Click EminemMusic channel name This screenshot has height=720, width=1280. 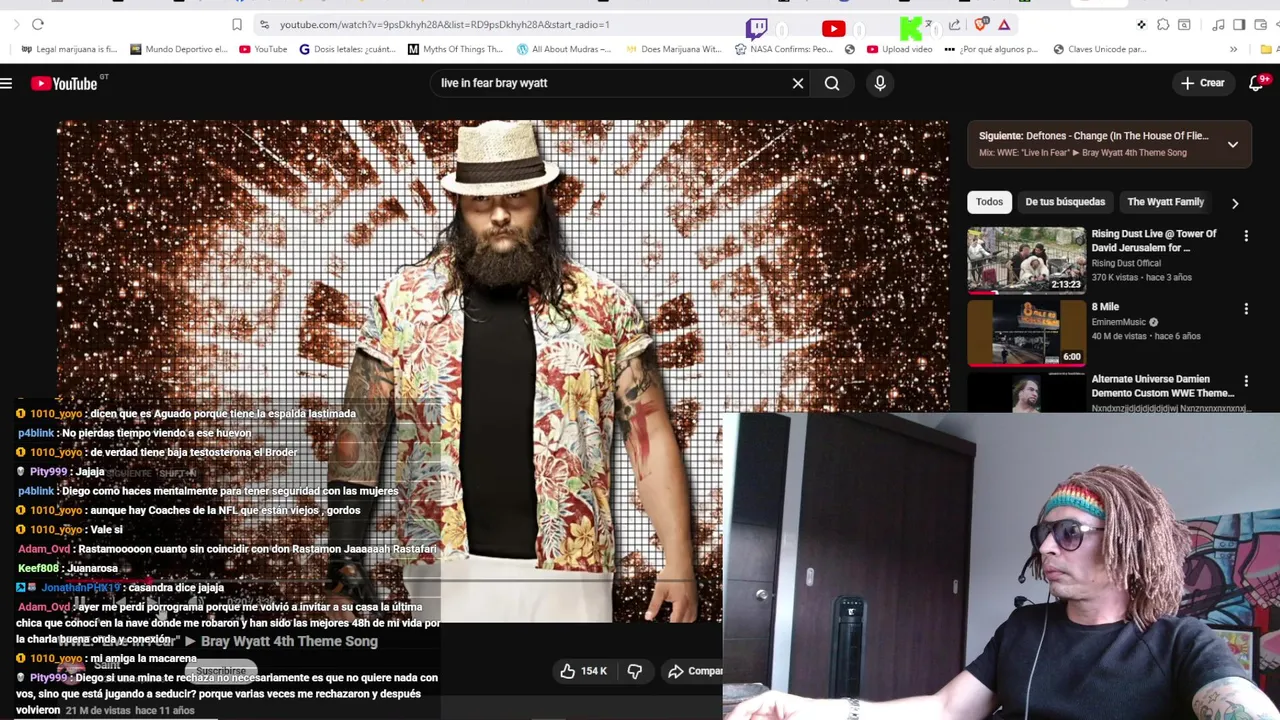1118,322
